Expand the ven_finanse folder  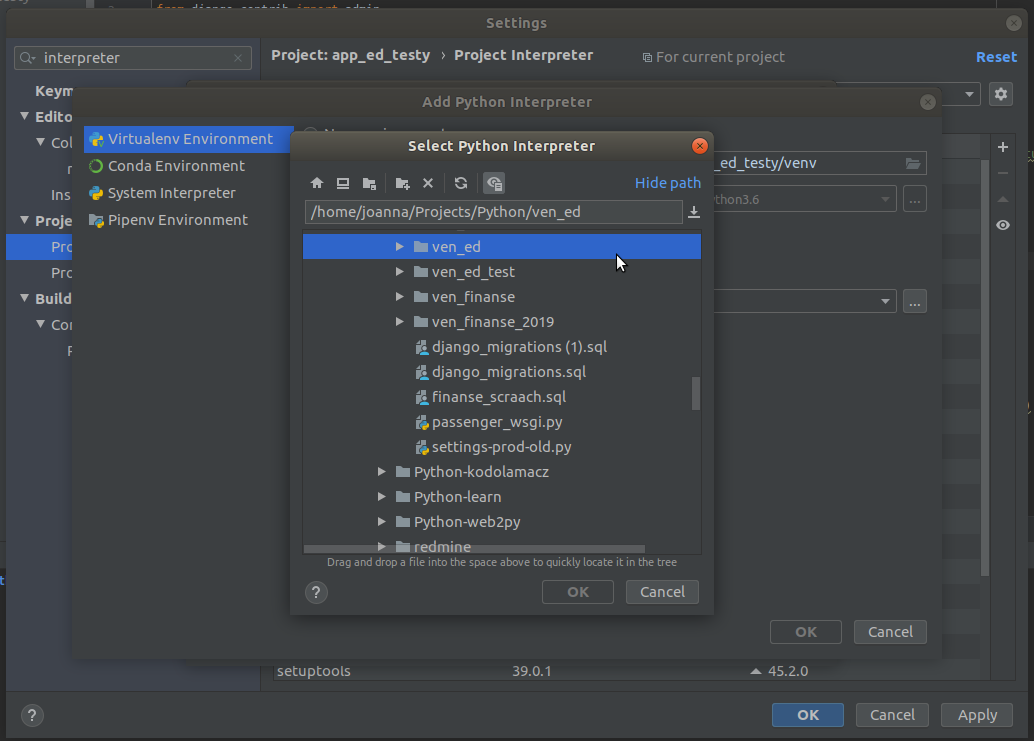point(400,297)
